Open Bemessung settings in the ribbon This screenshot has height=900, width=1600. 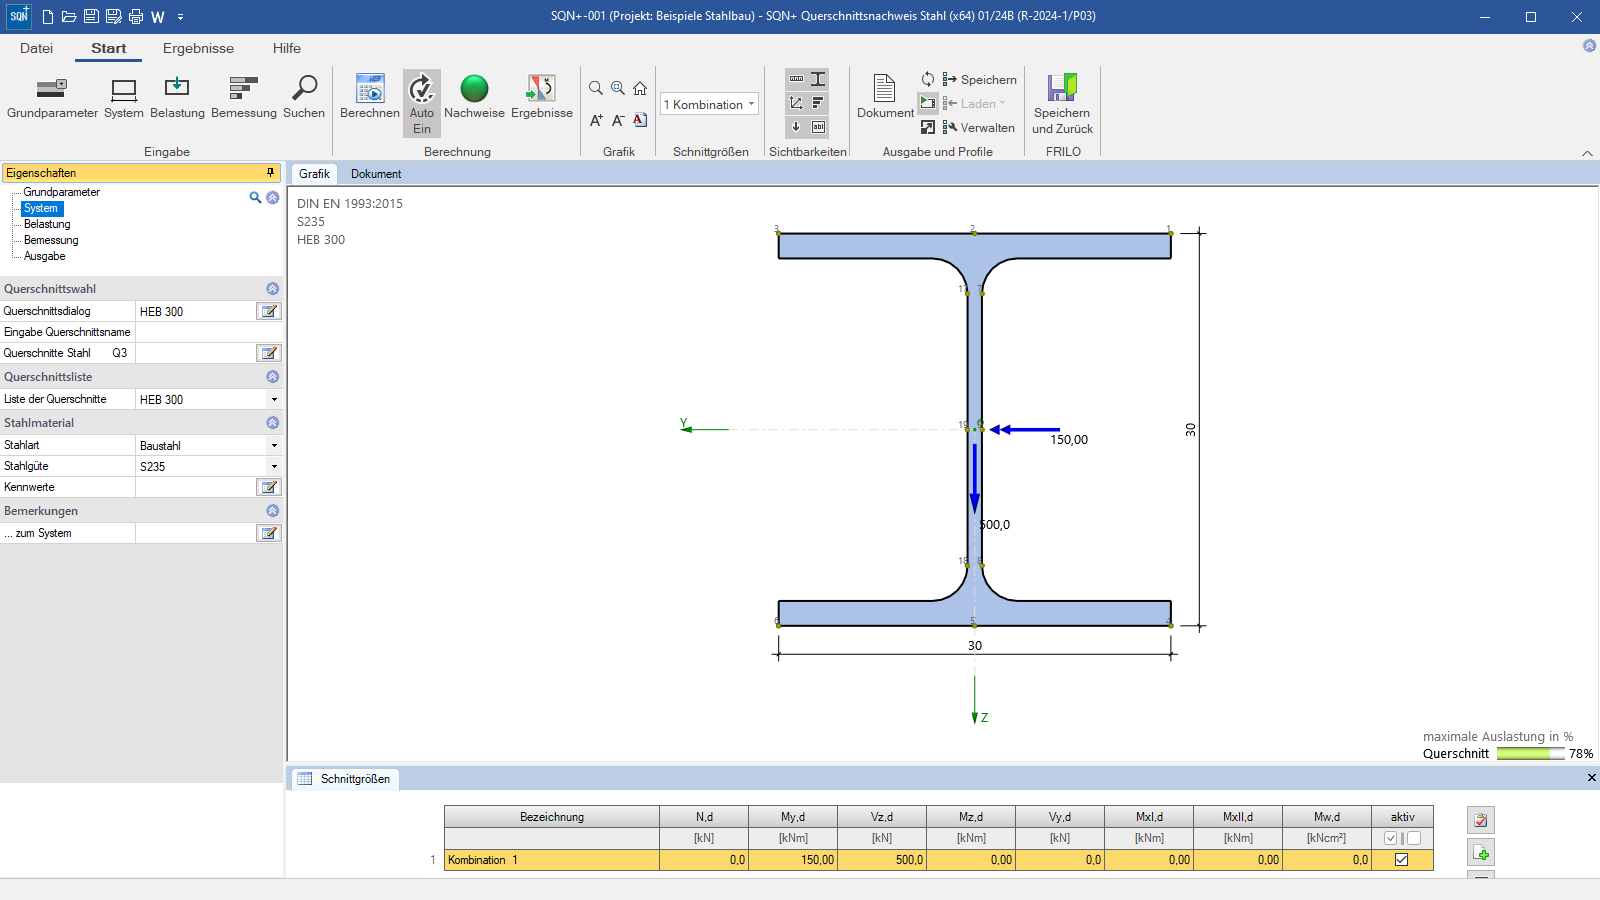(244, 98)
